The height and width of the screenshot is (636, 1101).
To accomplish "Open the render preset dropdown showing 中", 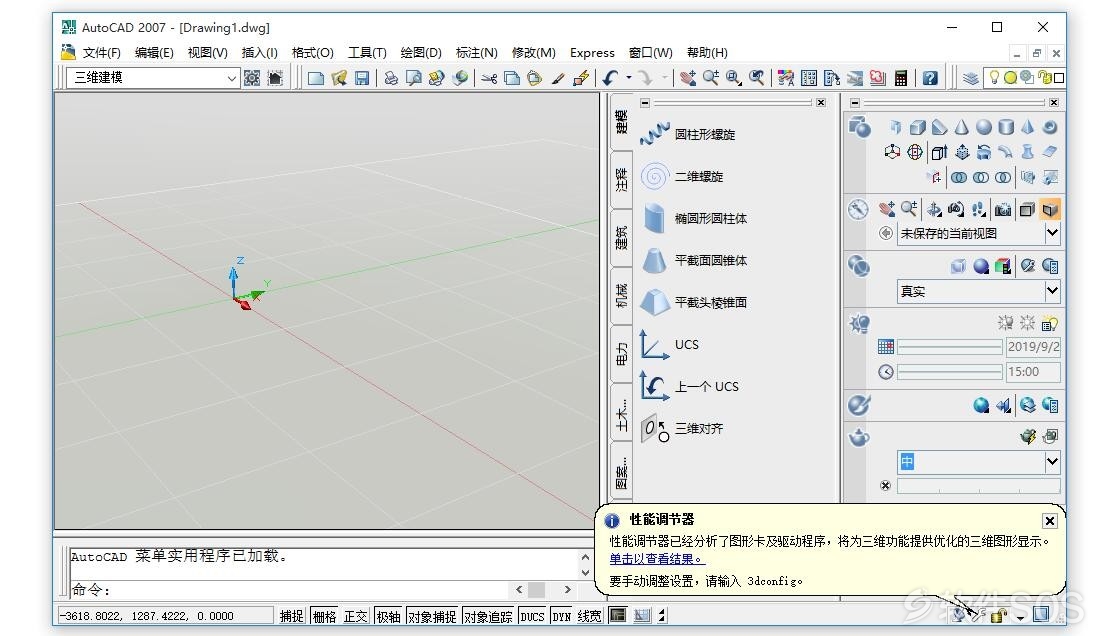I will 1052,461.
